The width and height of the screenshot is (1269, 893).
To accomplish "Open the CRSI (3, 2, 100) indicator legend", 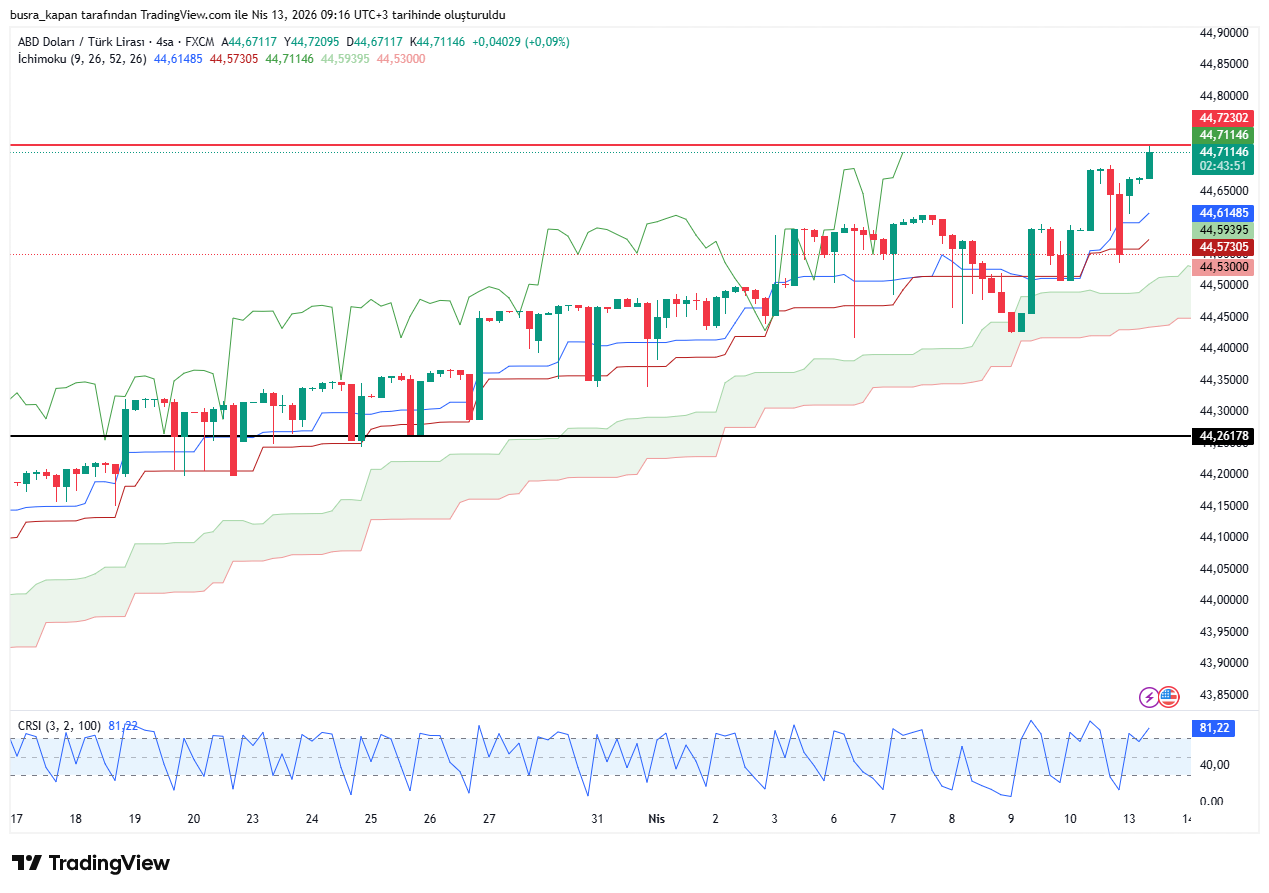I will [x=60, y=725].
